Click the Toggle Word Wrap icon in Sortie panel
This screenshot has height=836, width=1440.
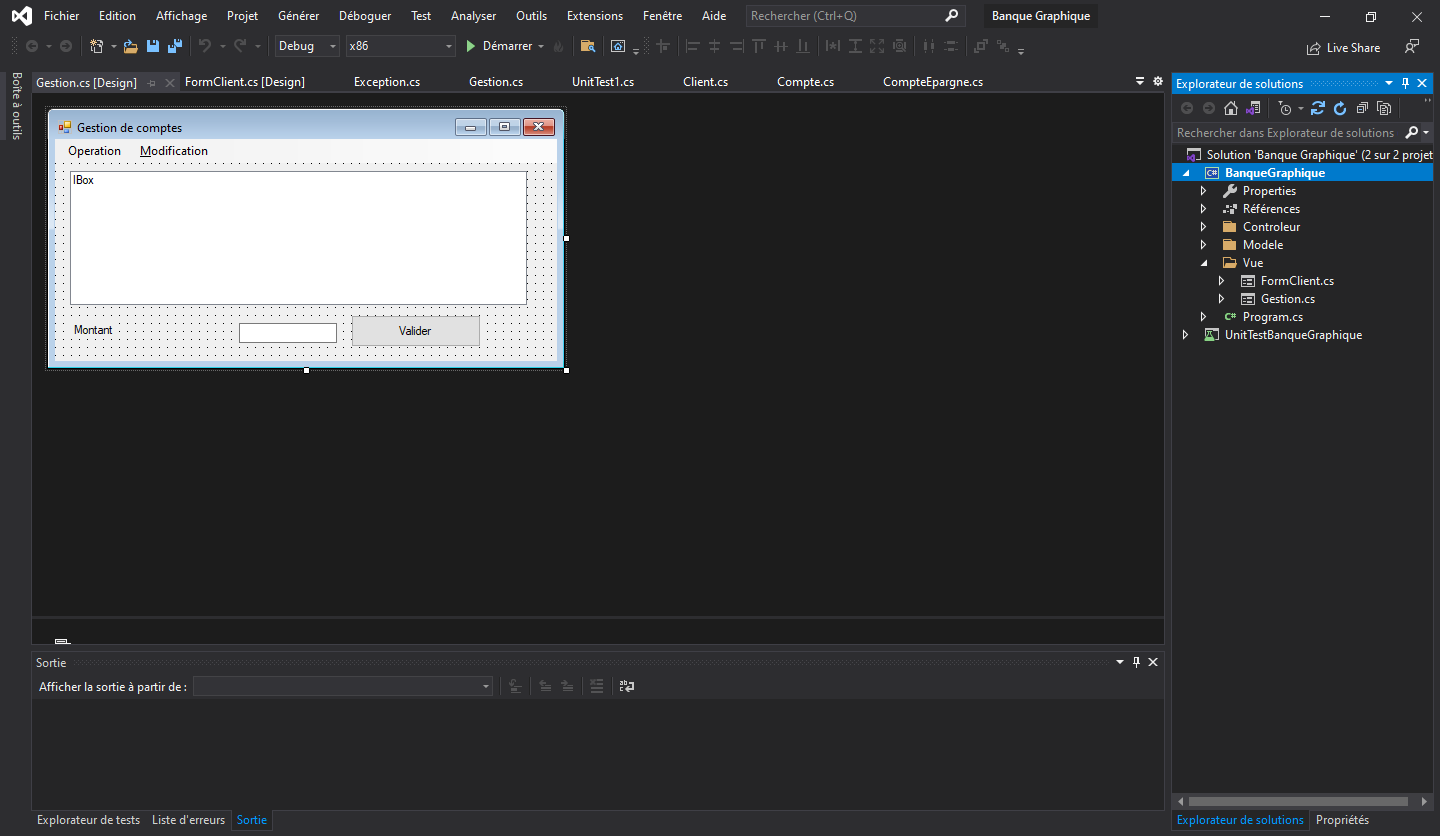tap(627, 686)
